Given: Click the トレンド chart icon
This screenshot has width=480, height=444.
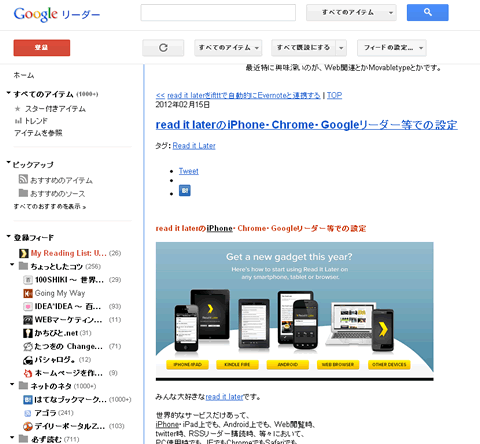Looking at the screenshot, I should 18,121.
